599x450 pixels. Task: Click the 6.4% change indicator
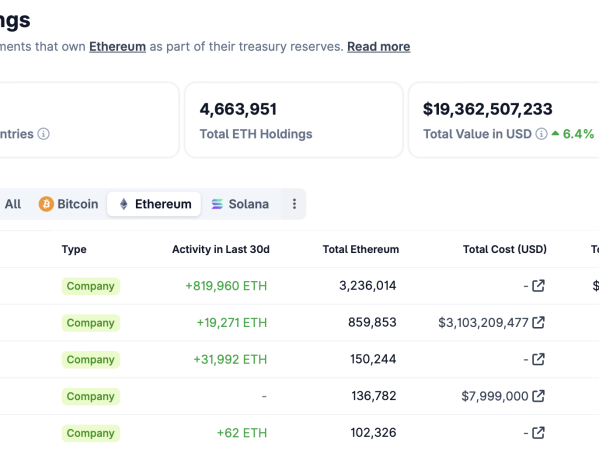click(573, 134)
